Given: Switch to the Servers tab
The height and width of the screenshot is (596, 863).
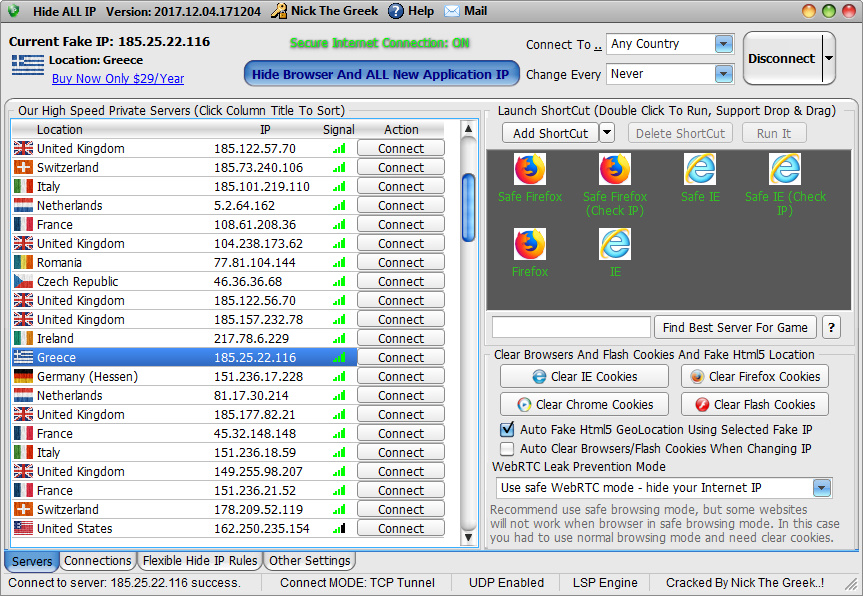Looking at the screenshot, I should coord(32,561).
